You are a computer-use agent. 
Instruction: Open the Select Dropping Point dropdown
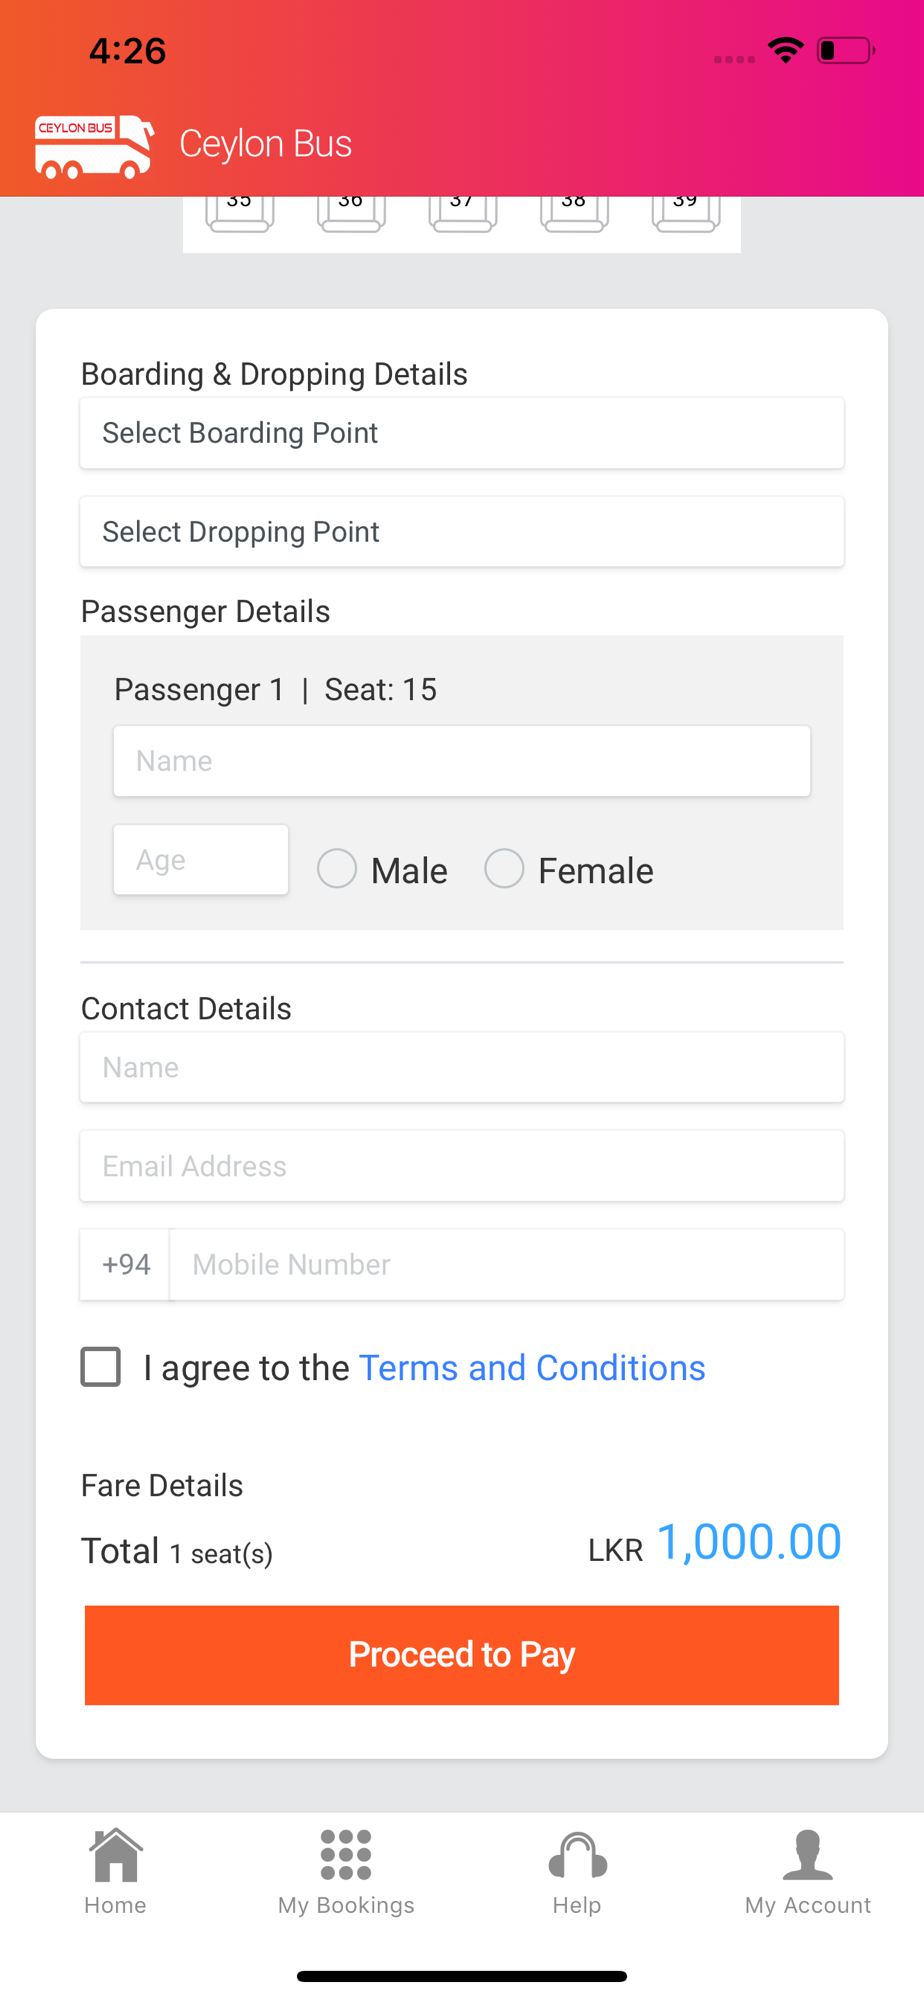(462, 532)
